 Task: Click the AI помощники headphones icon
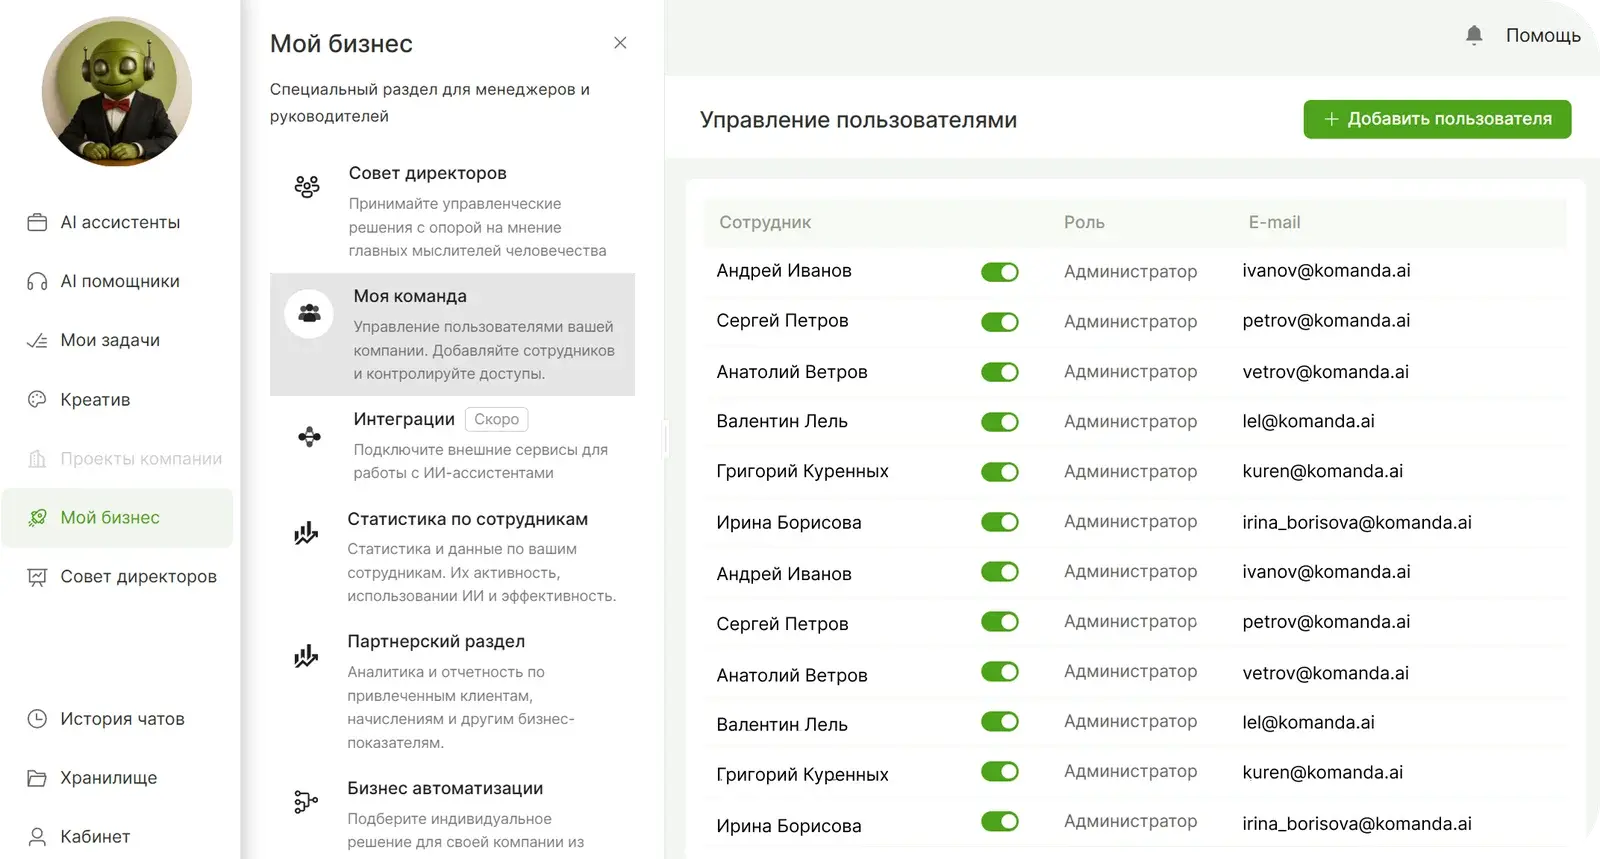[37, 281]
